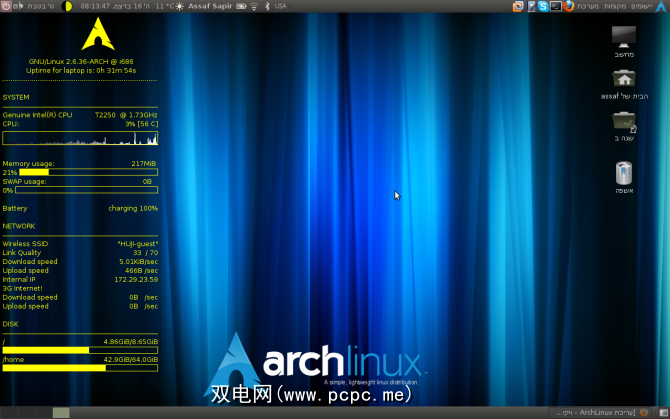Switch the USA keyboard layout indicator
This screenshot has height=419, width=670.
coord(280,6)
